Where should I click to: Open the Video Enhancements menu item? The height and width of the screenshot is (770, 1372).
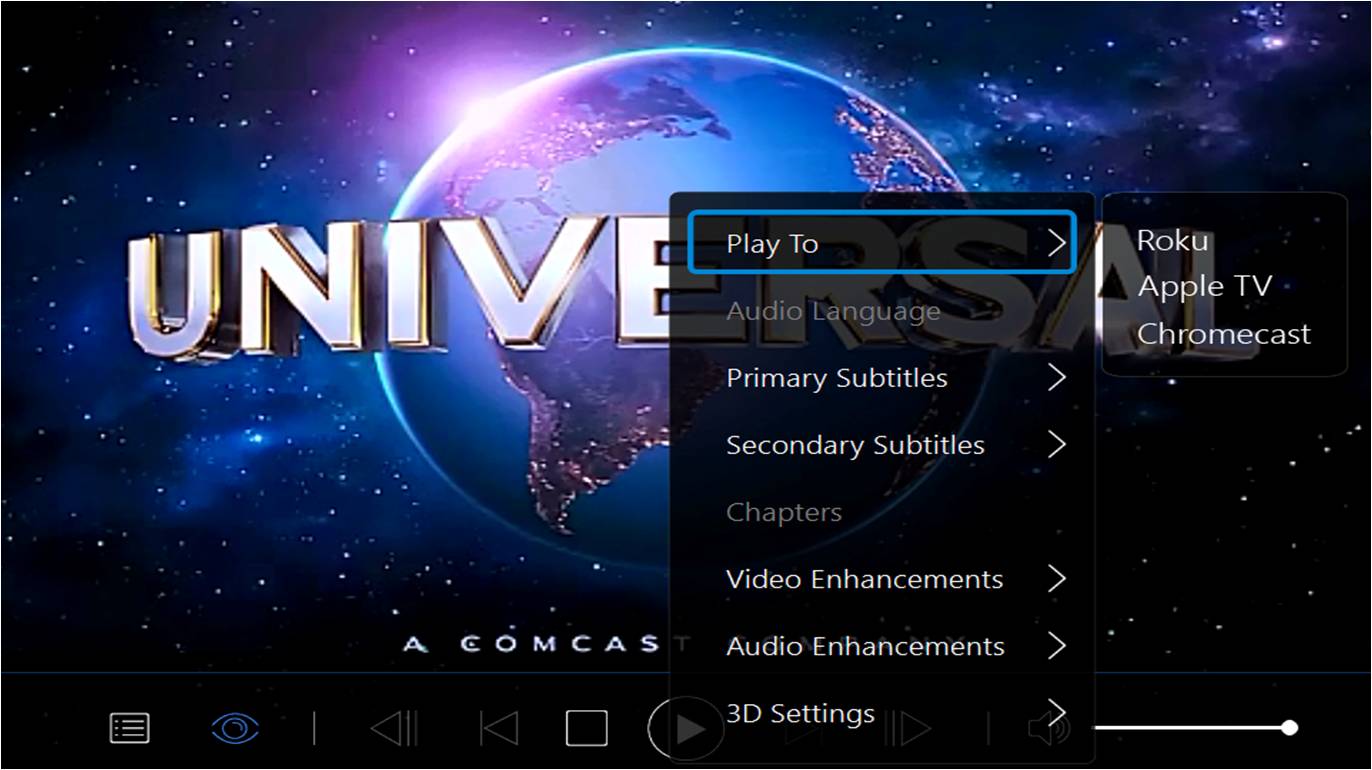click(881, 579)
